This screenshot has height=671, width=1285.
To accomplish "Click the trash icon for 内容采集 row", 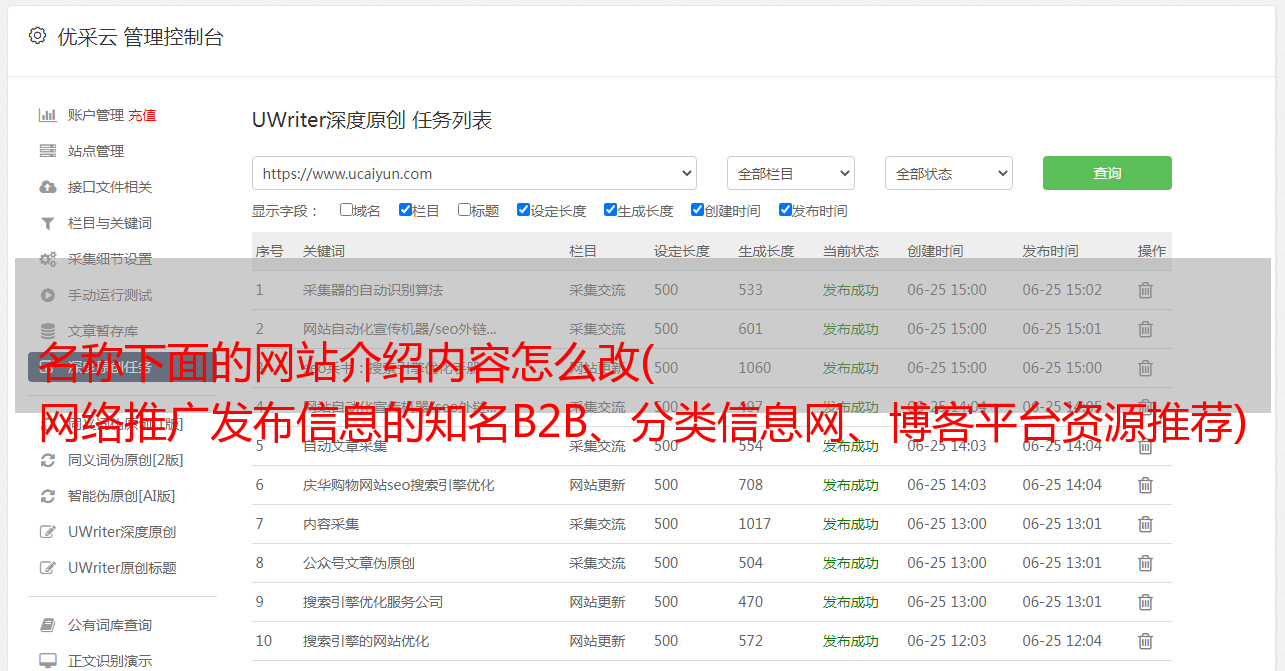I will click(1145, 524).
